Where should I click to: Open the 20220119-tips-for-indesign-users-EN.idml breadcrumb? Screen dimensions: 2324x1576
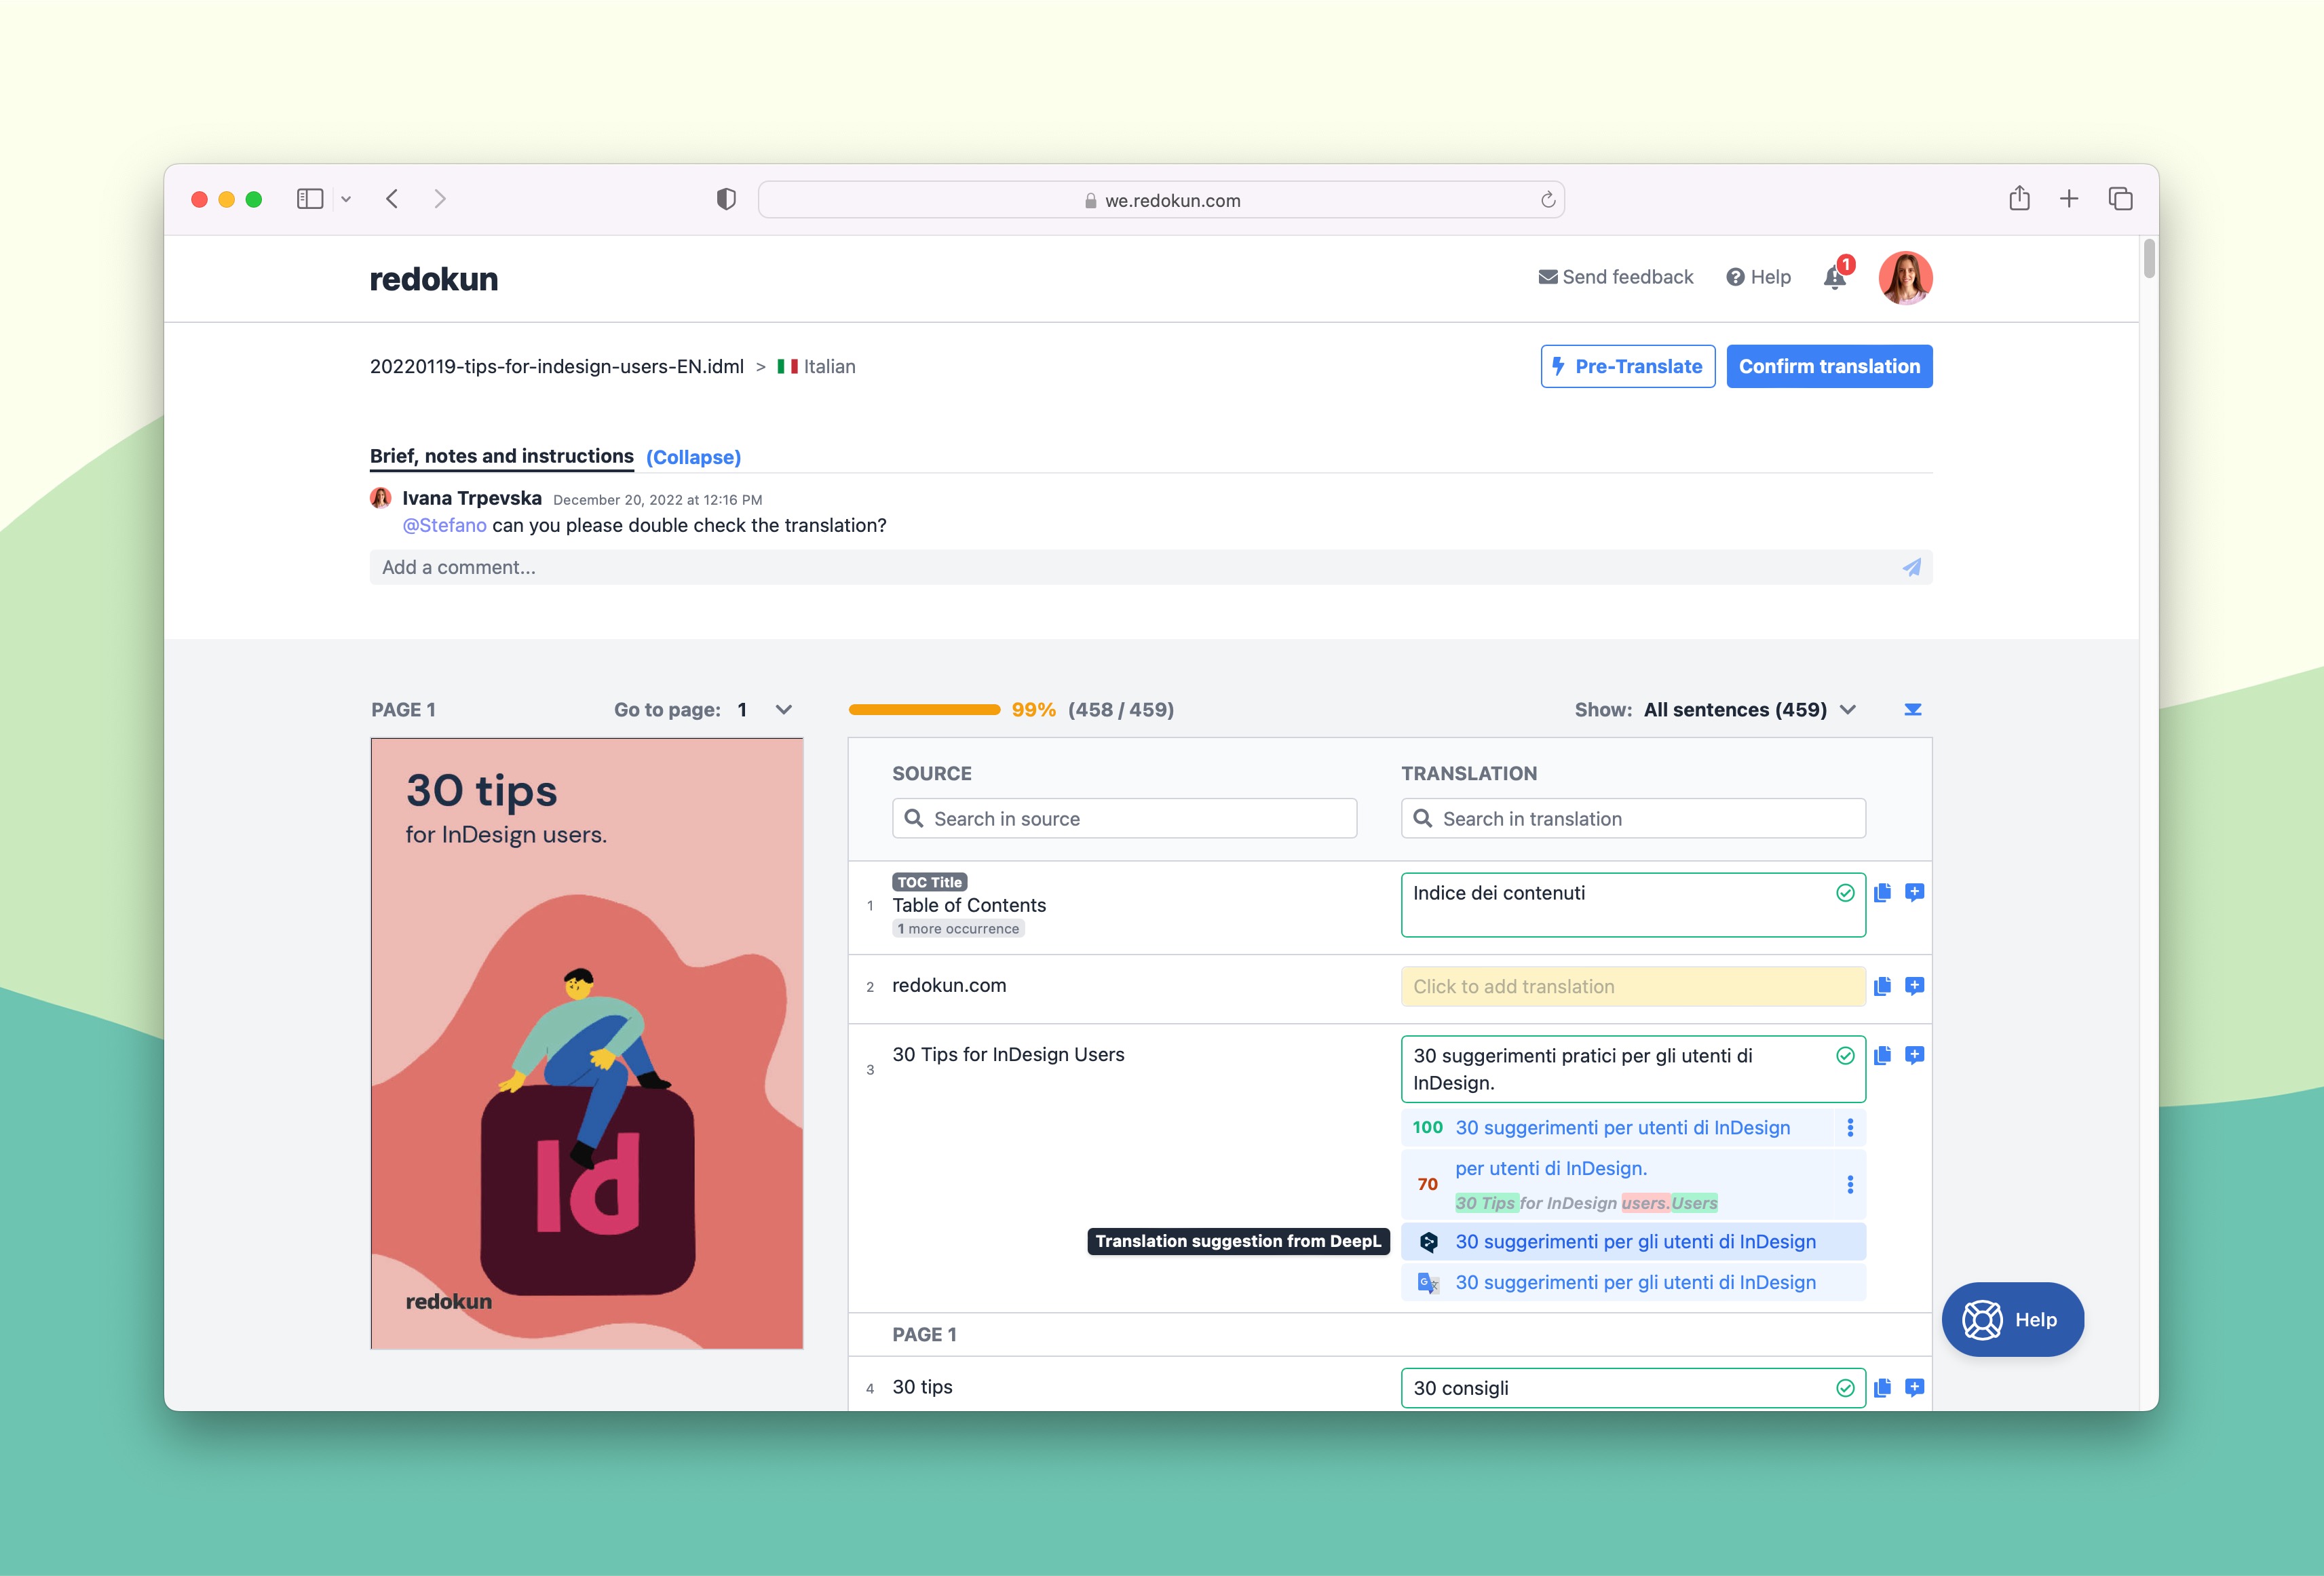557,366
